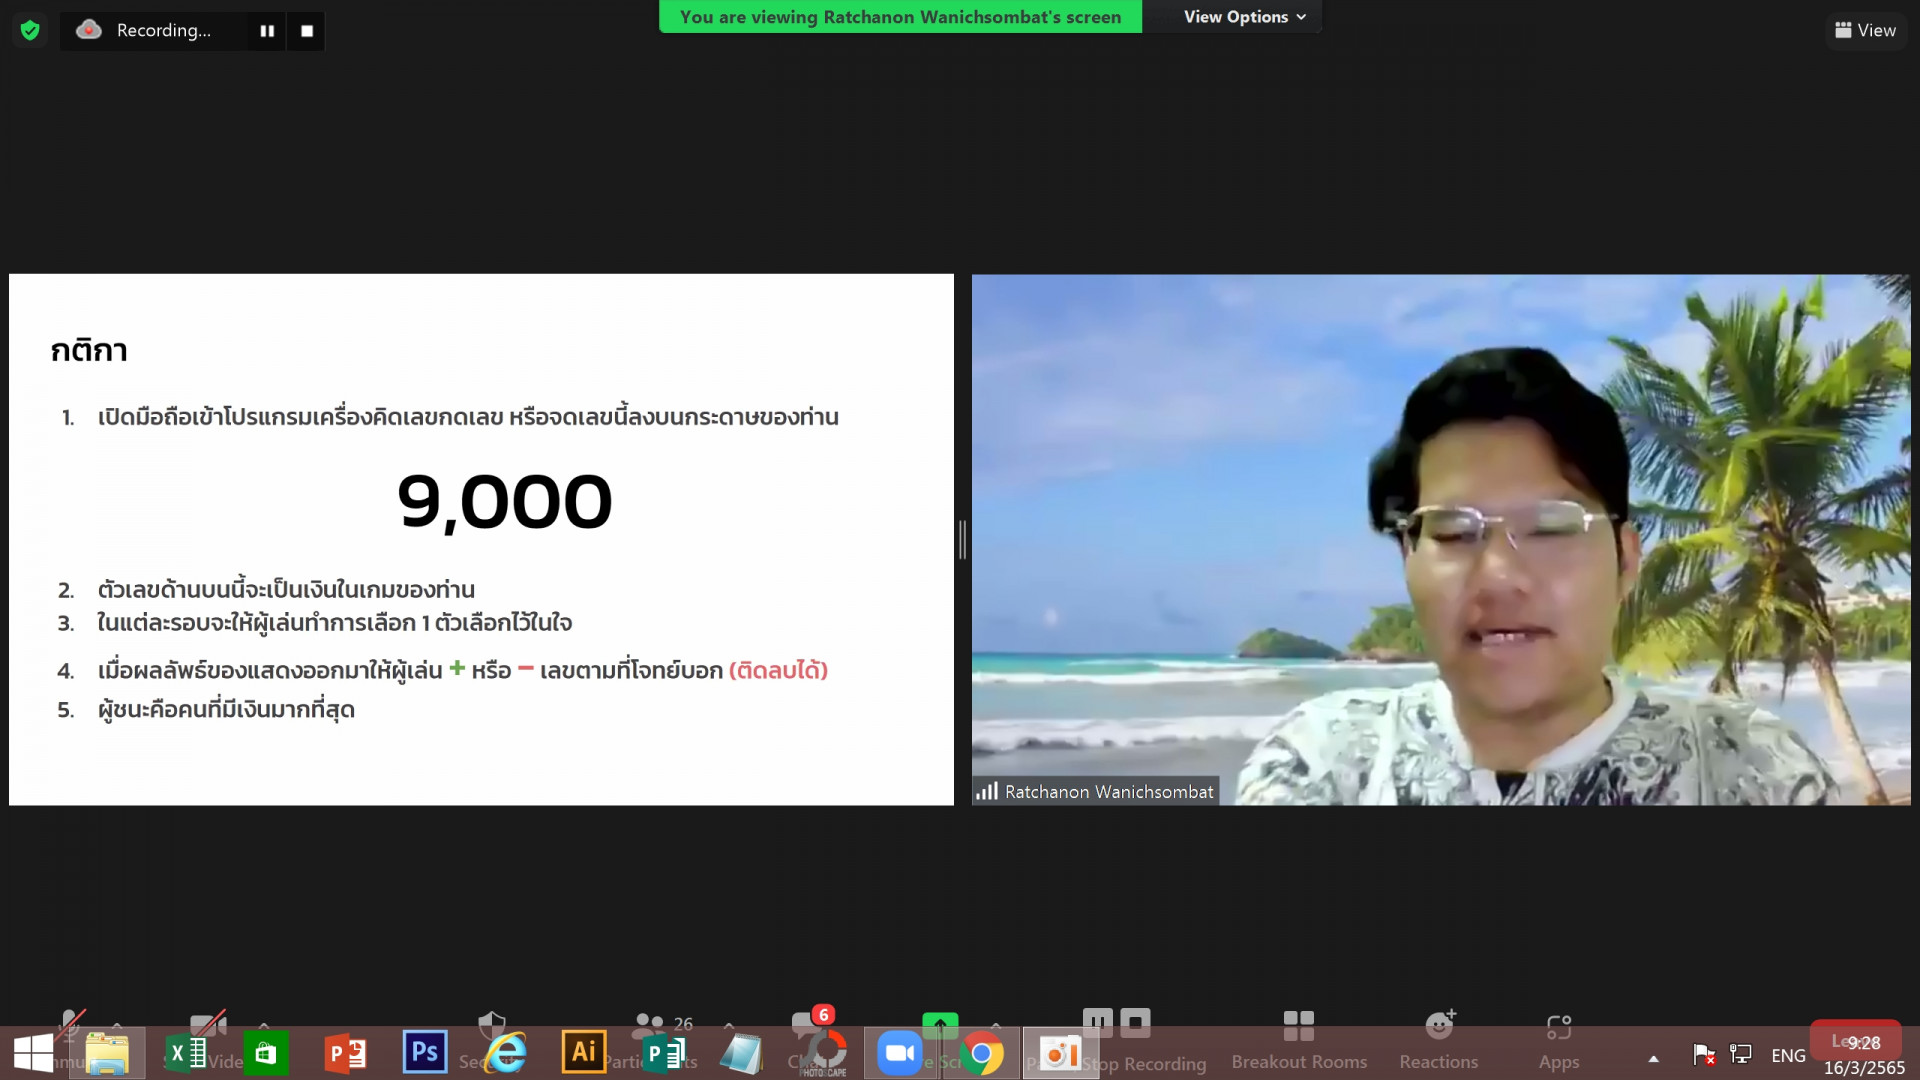1920x1080 pixels.
Task: Open Excel from the taskbar
Action: 187,1053
